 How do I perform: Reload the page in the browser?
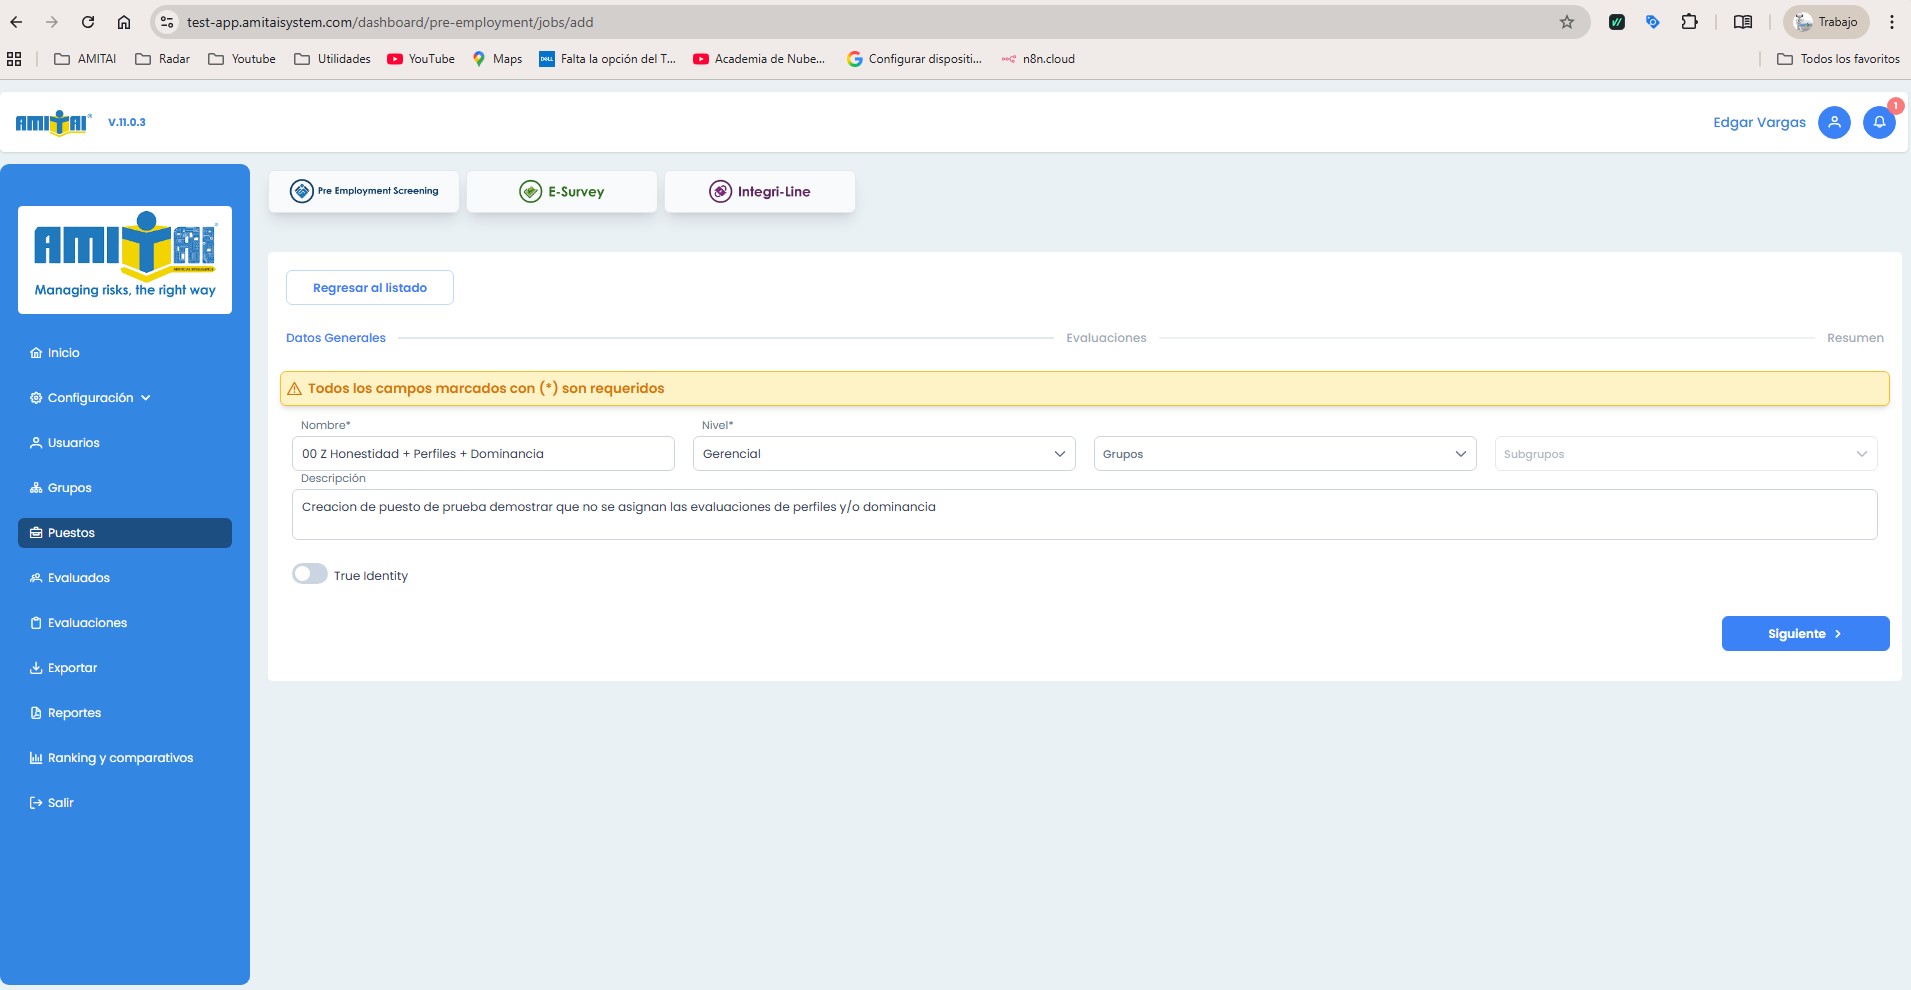88,22
